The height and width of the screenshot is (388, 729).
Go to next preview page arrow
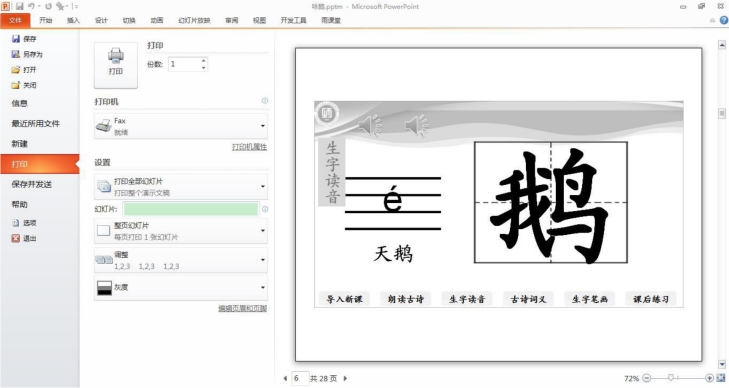coord(345,378)
